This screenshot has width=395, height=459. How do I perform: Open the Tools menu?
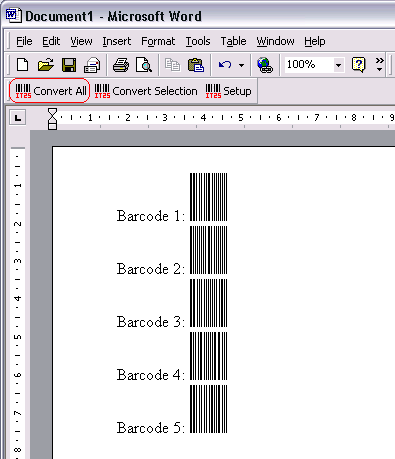tap(198, 41)
